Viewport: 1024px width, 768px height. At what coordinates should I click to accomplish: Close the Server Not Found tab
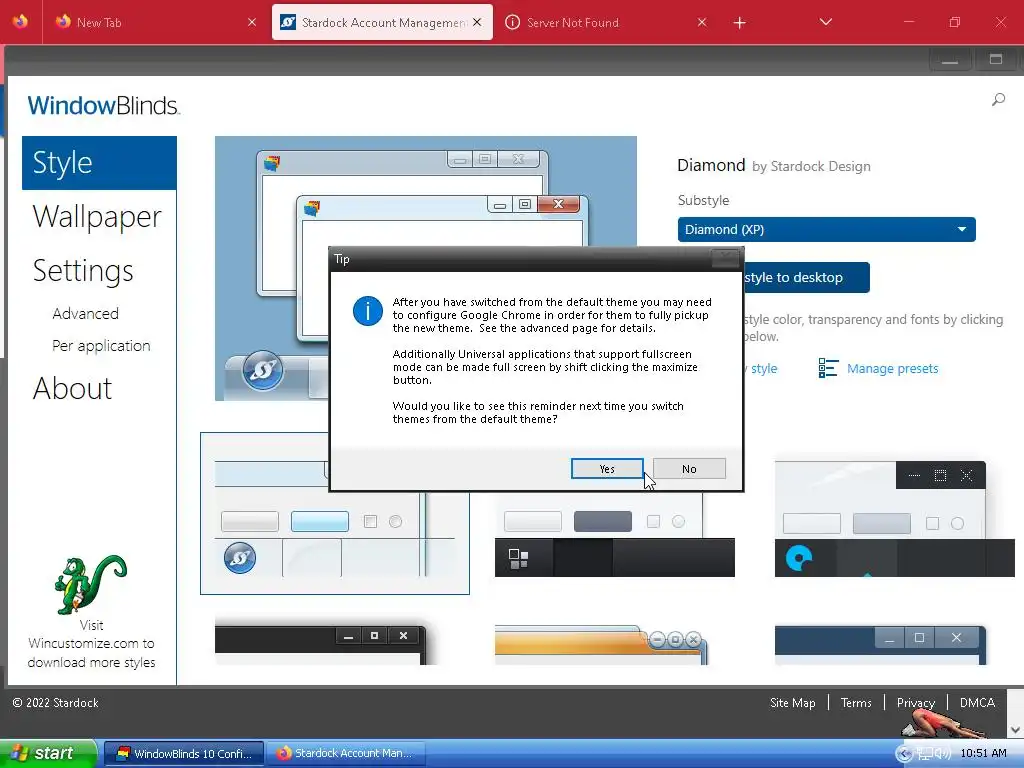pyautogui.click(x=702, y=22)
